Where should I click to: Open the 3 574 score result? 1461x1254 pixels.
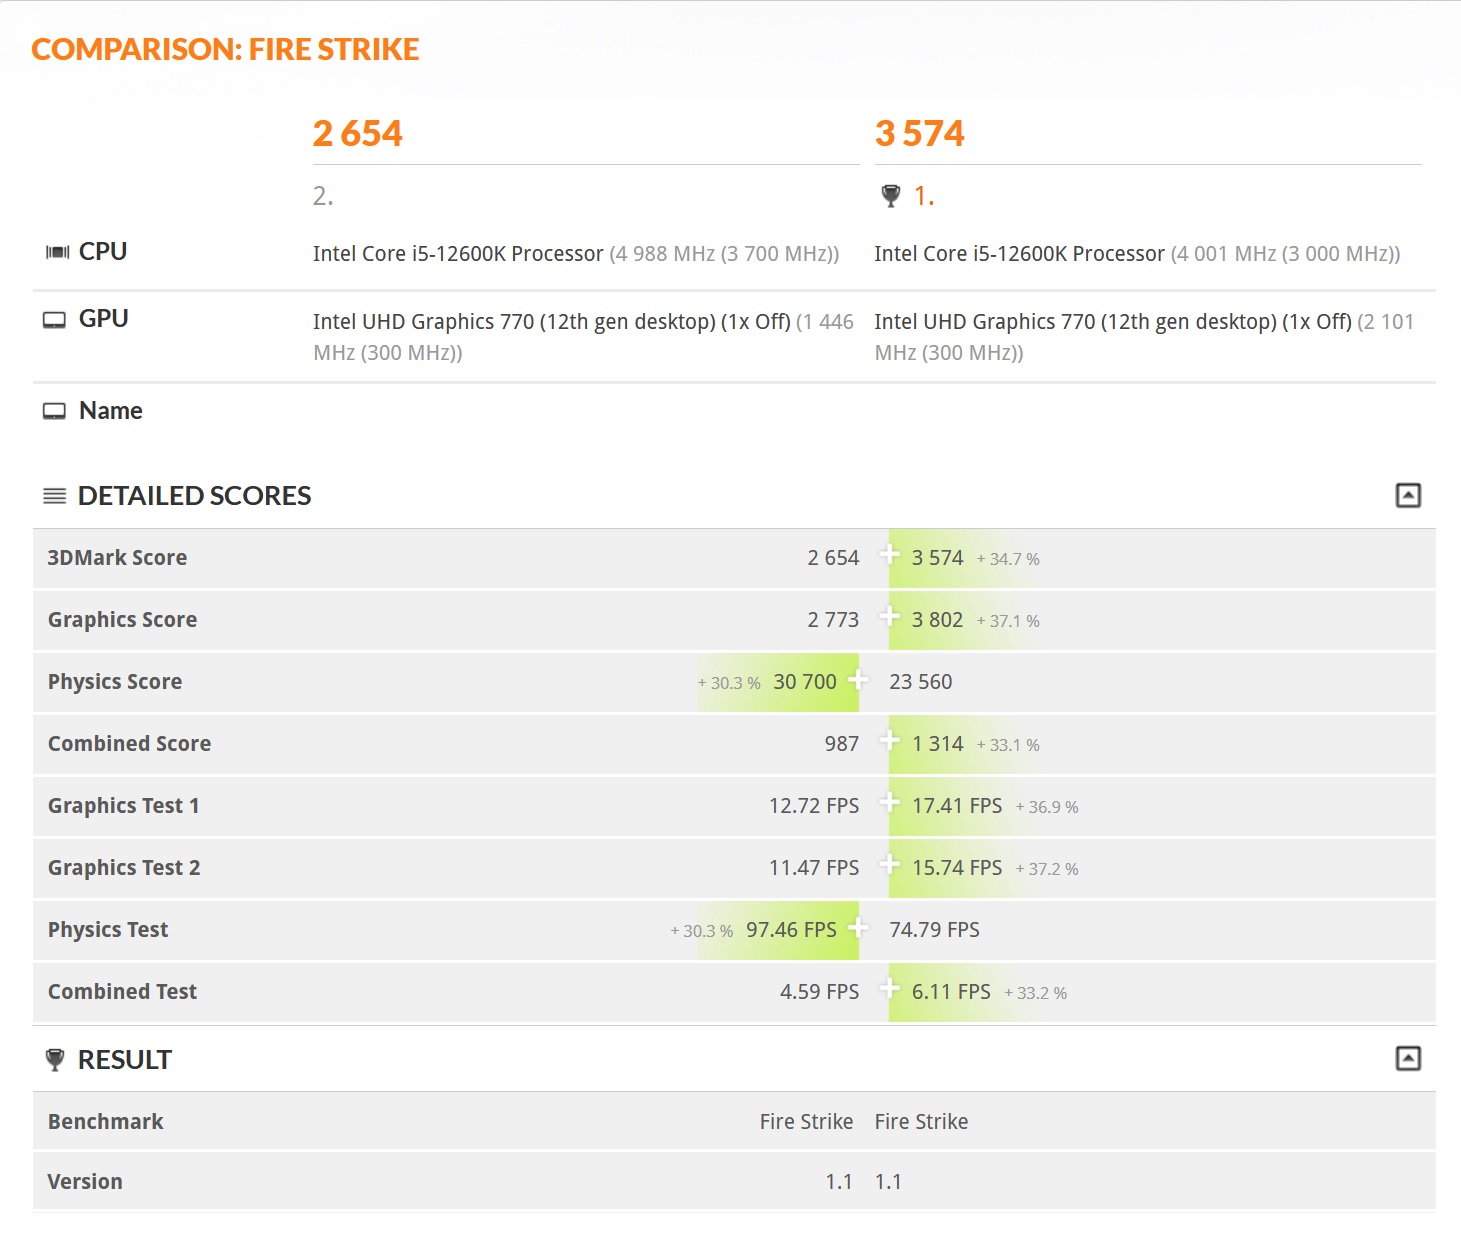[x=920, y=134]
